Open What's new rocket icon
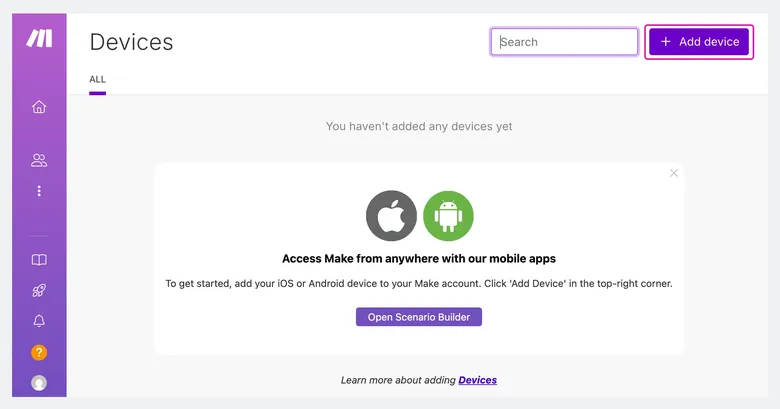This screenshot has height=409, width=780. point(39,290)
